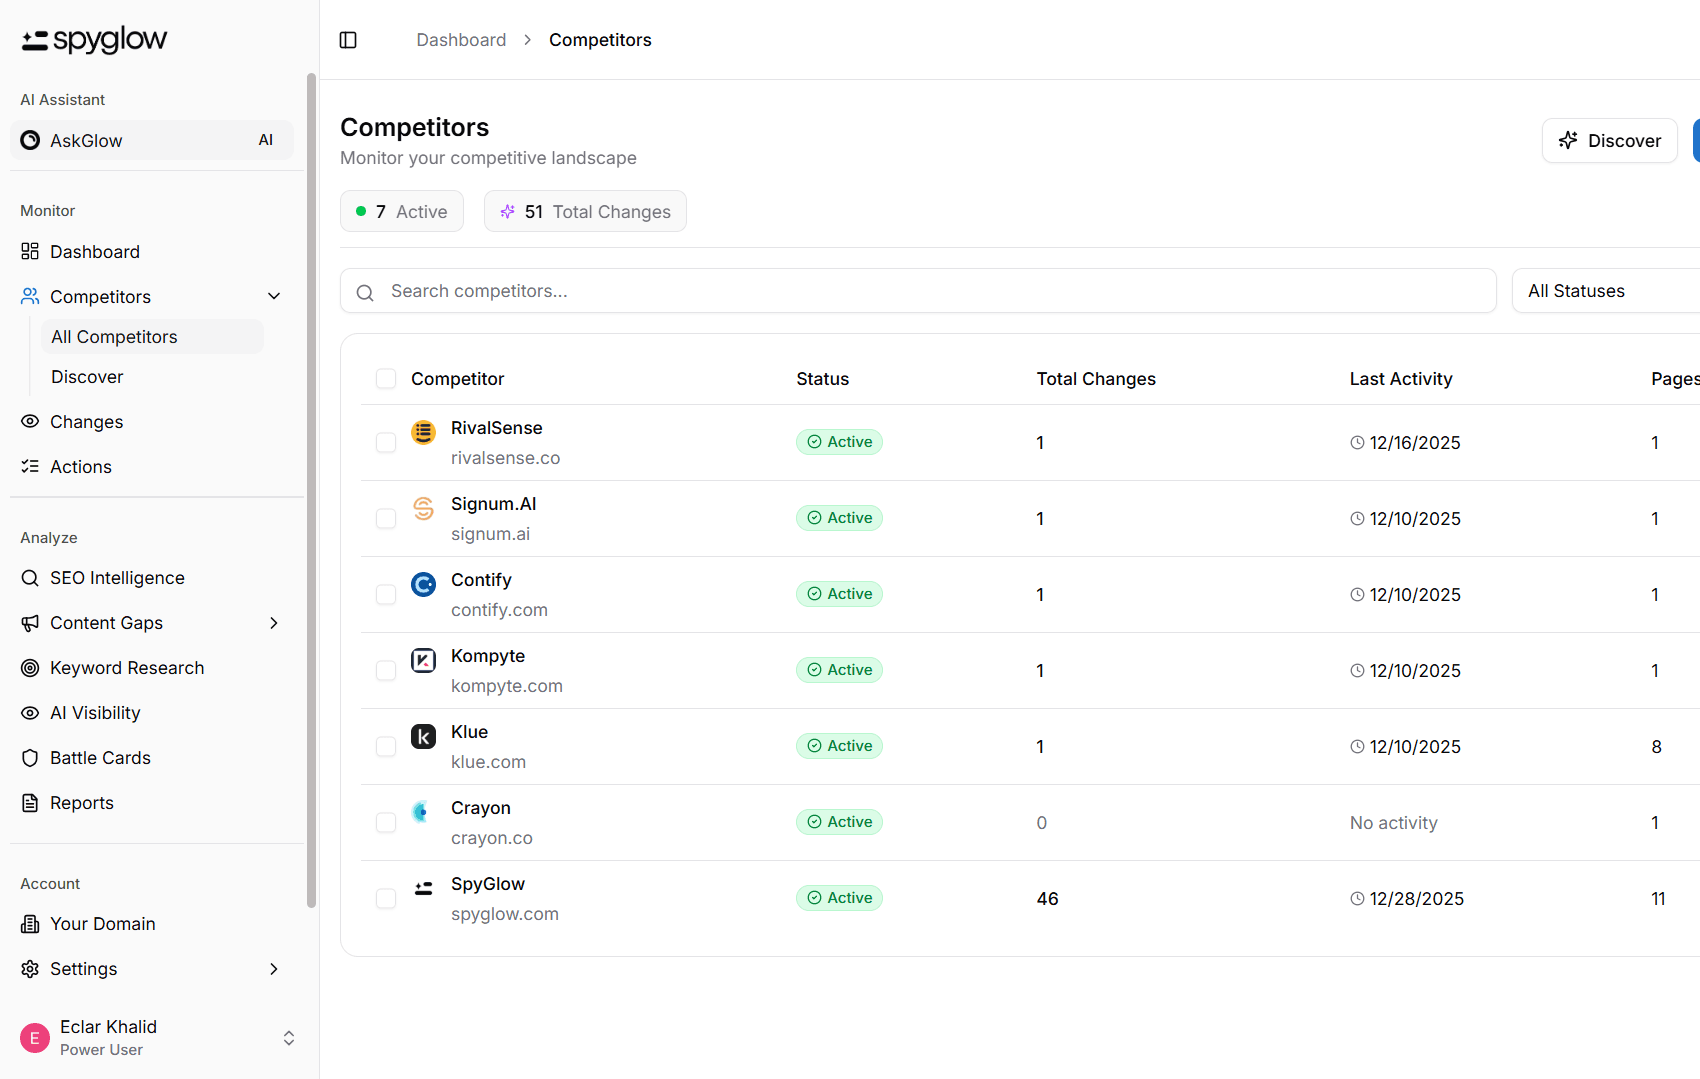Expand the Settings submenu

(274, 968)
